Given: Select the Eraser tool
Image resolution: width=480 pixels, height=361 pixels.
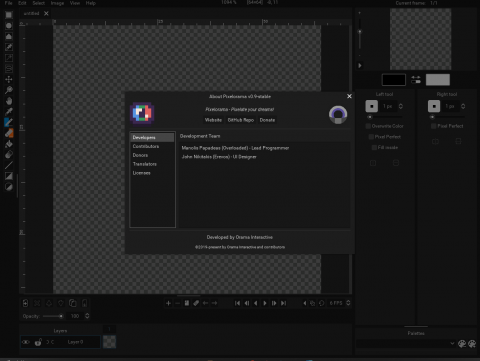Looking at the screenshot, I should point(9,133).
